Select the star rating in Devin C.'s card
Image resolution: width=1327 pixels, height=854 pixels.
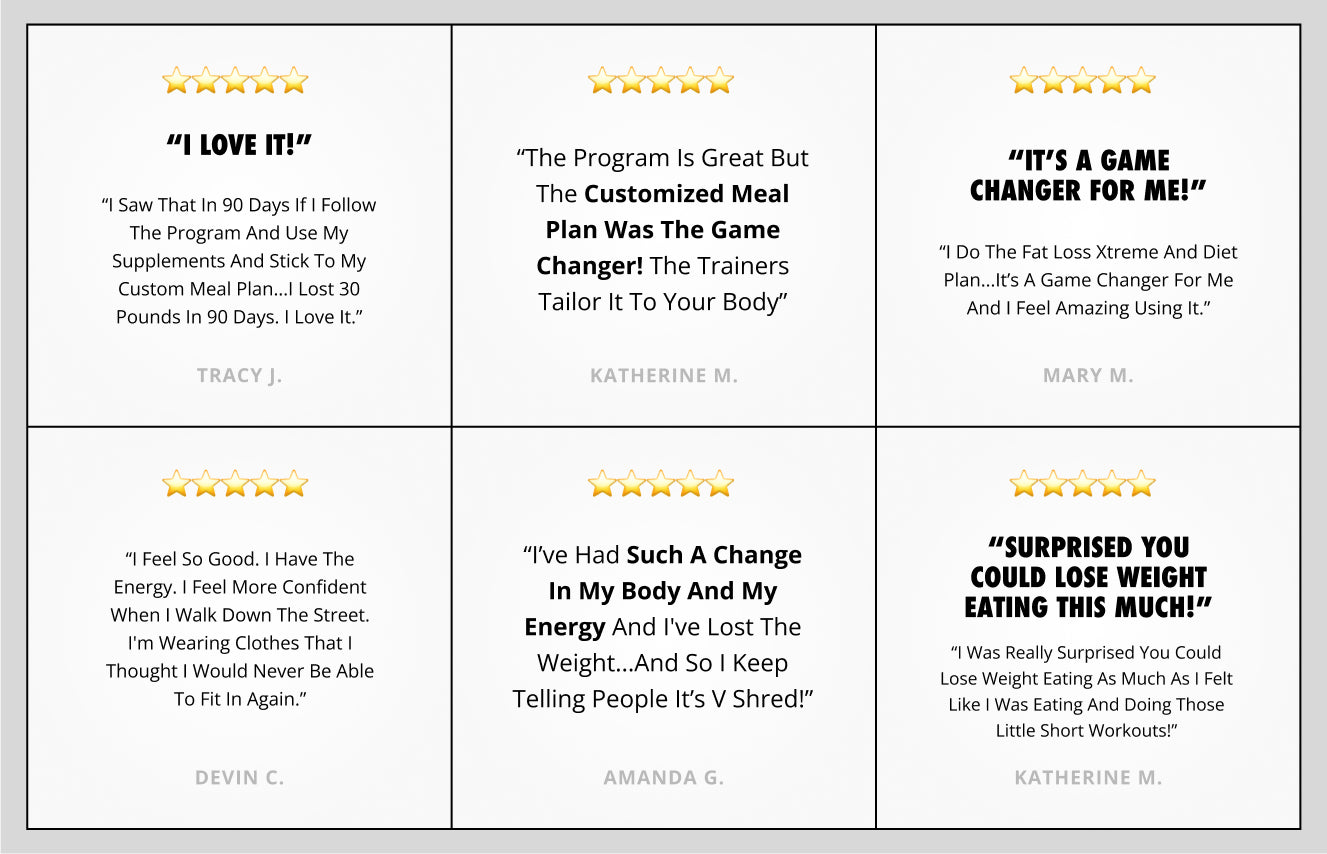(x=235, y=484)
